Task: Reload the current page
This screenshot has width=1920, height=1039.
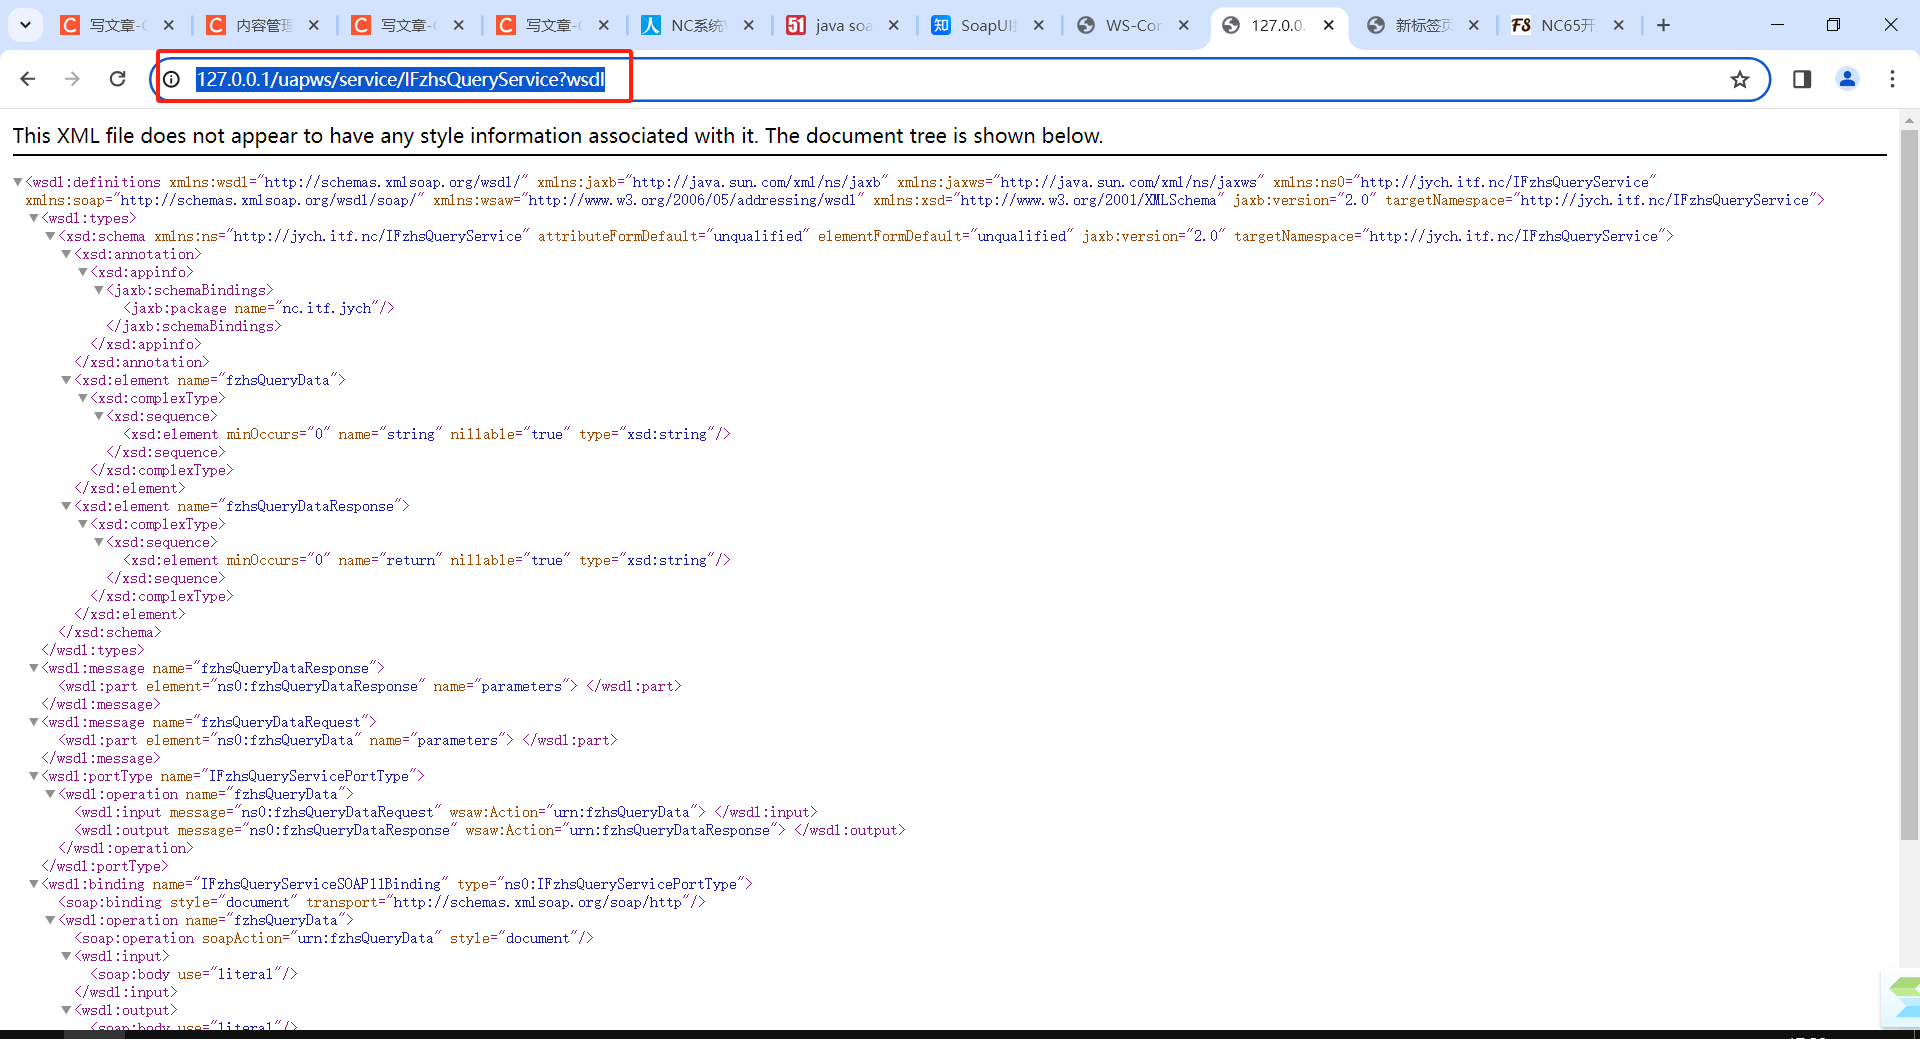Action: (117, 79)
